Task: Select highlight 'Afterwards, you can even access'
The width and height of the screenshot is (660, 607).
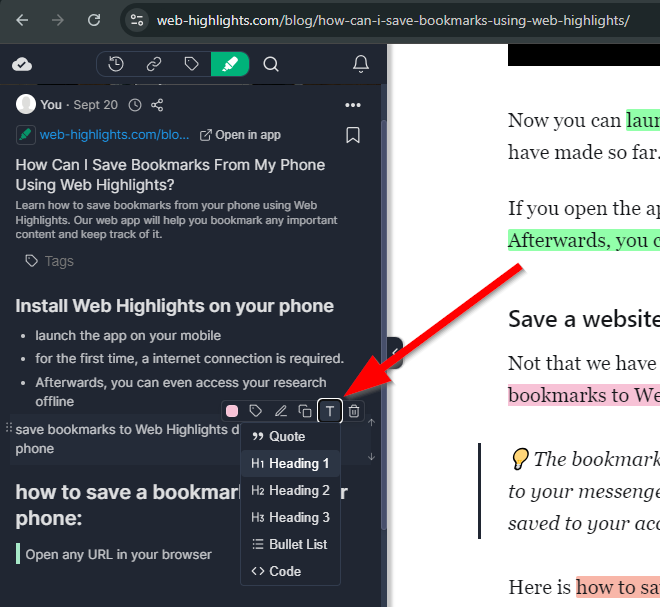Action: point(181,391)
